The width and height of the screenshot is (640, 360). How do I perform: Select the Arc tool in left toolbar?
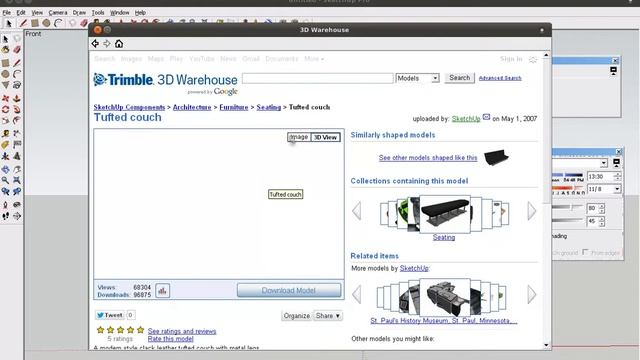click(x=17, y=74)
